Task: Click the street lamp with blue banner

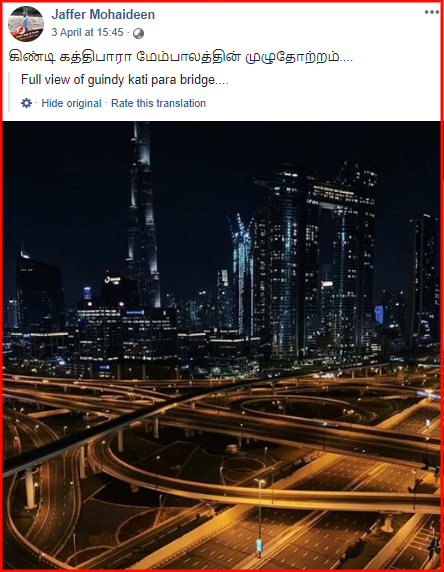Action: 259,518
